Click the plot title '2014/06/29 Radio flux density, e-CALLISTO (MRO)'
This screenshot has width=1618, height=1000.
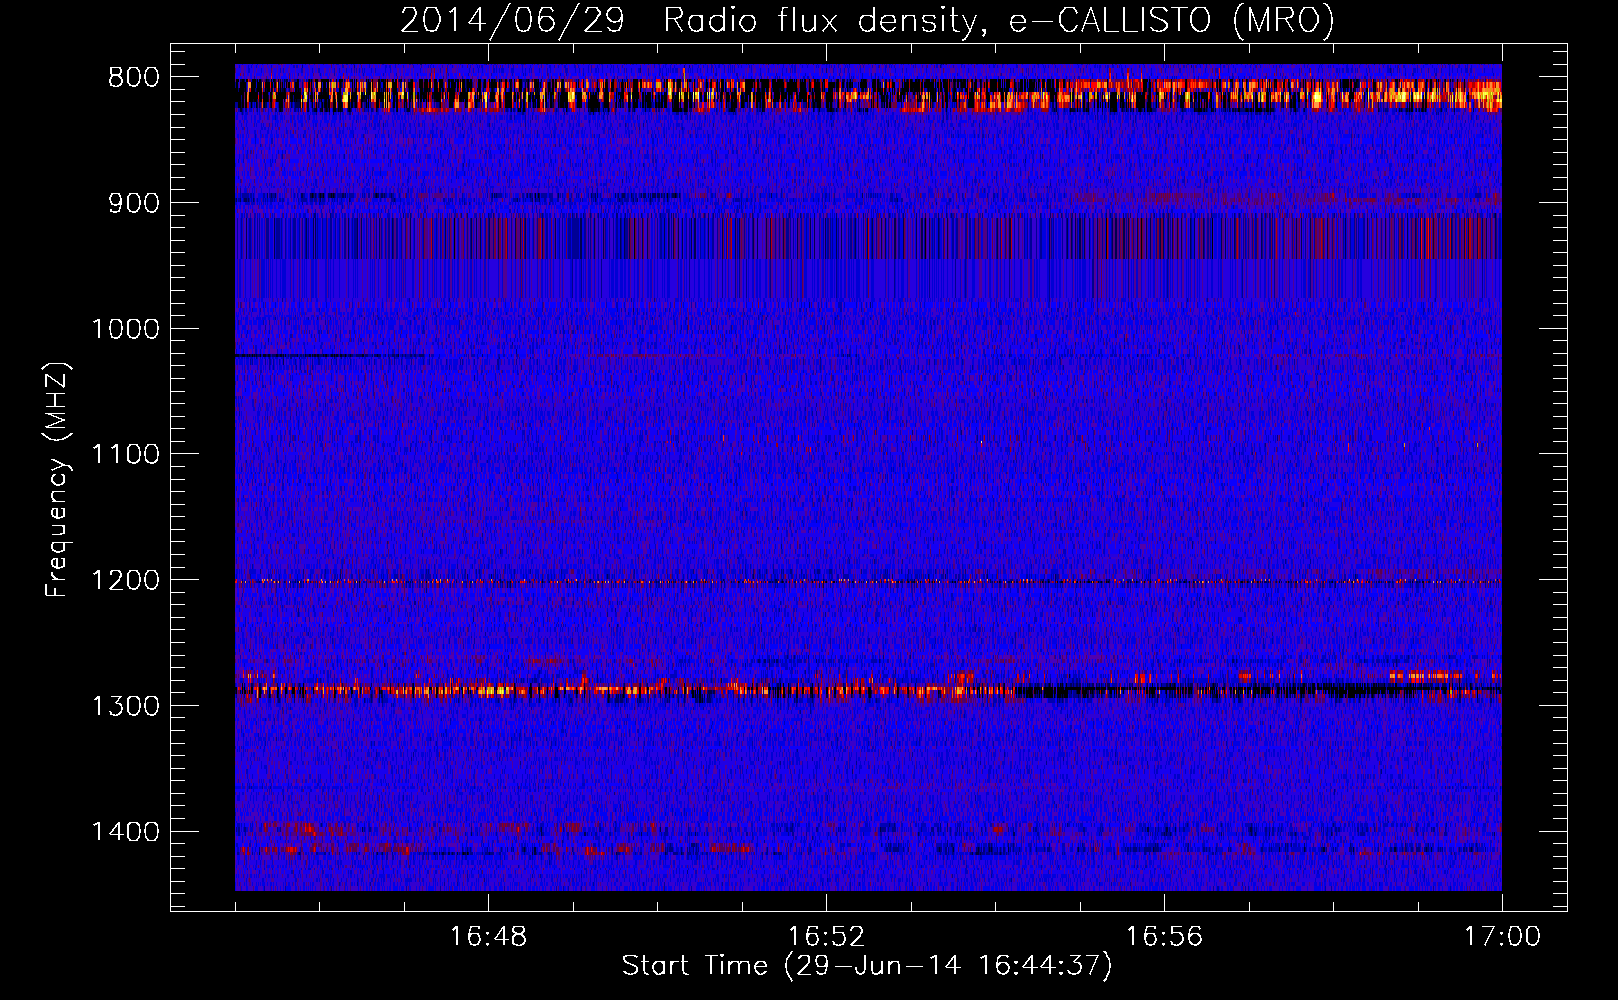867,20
